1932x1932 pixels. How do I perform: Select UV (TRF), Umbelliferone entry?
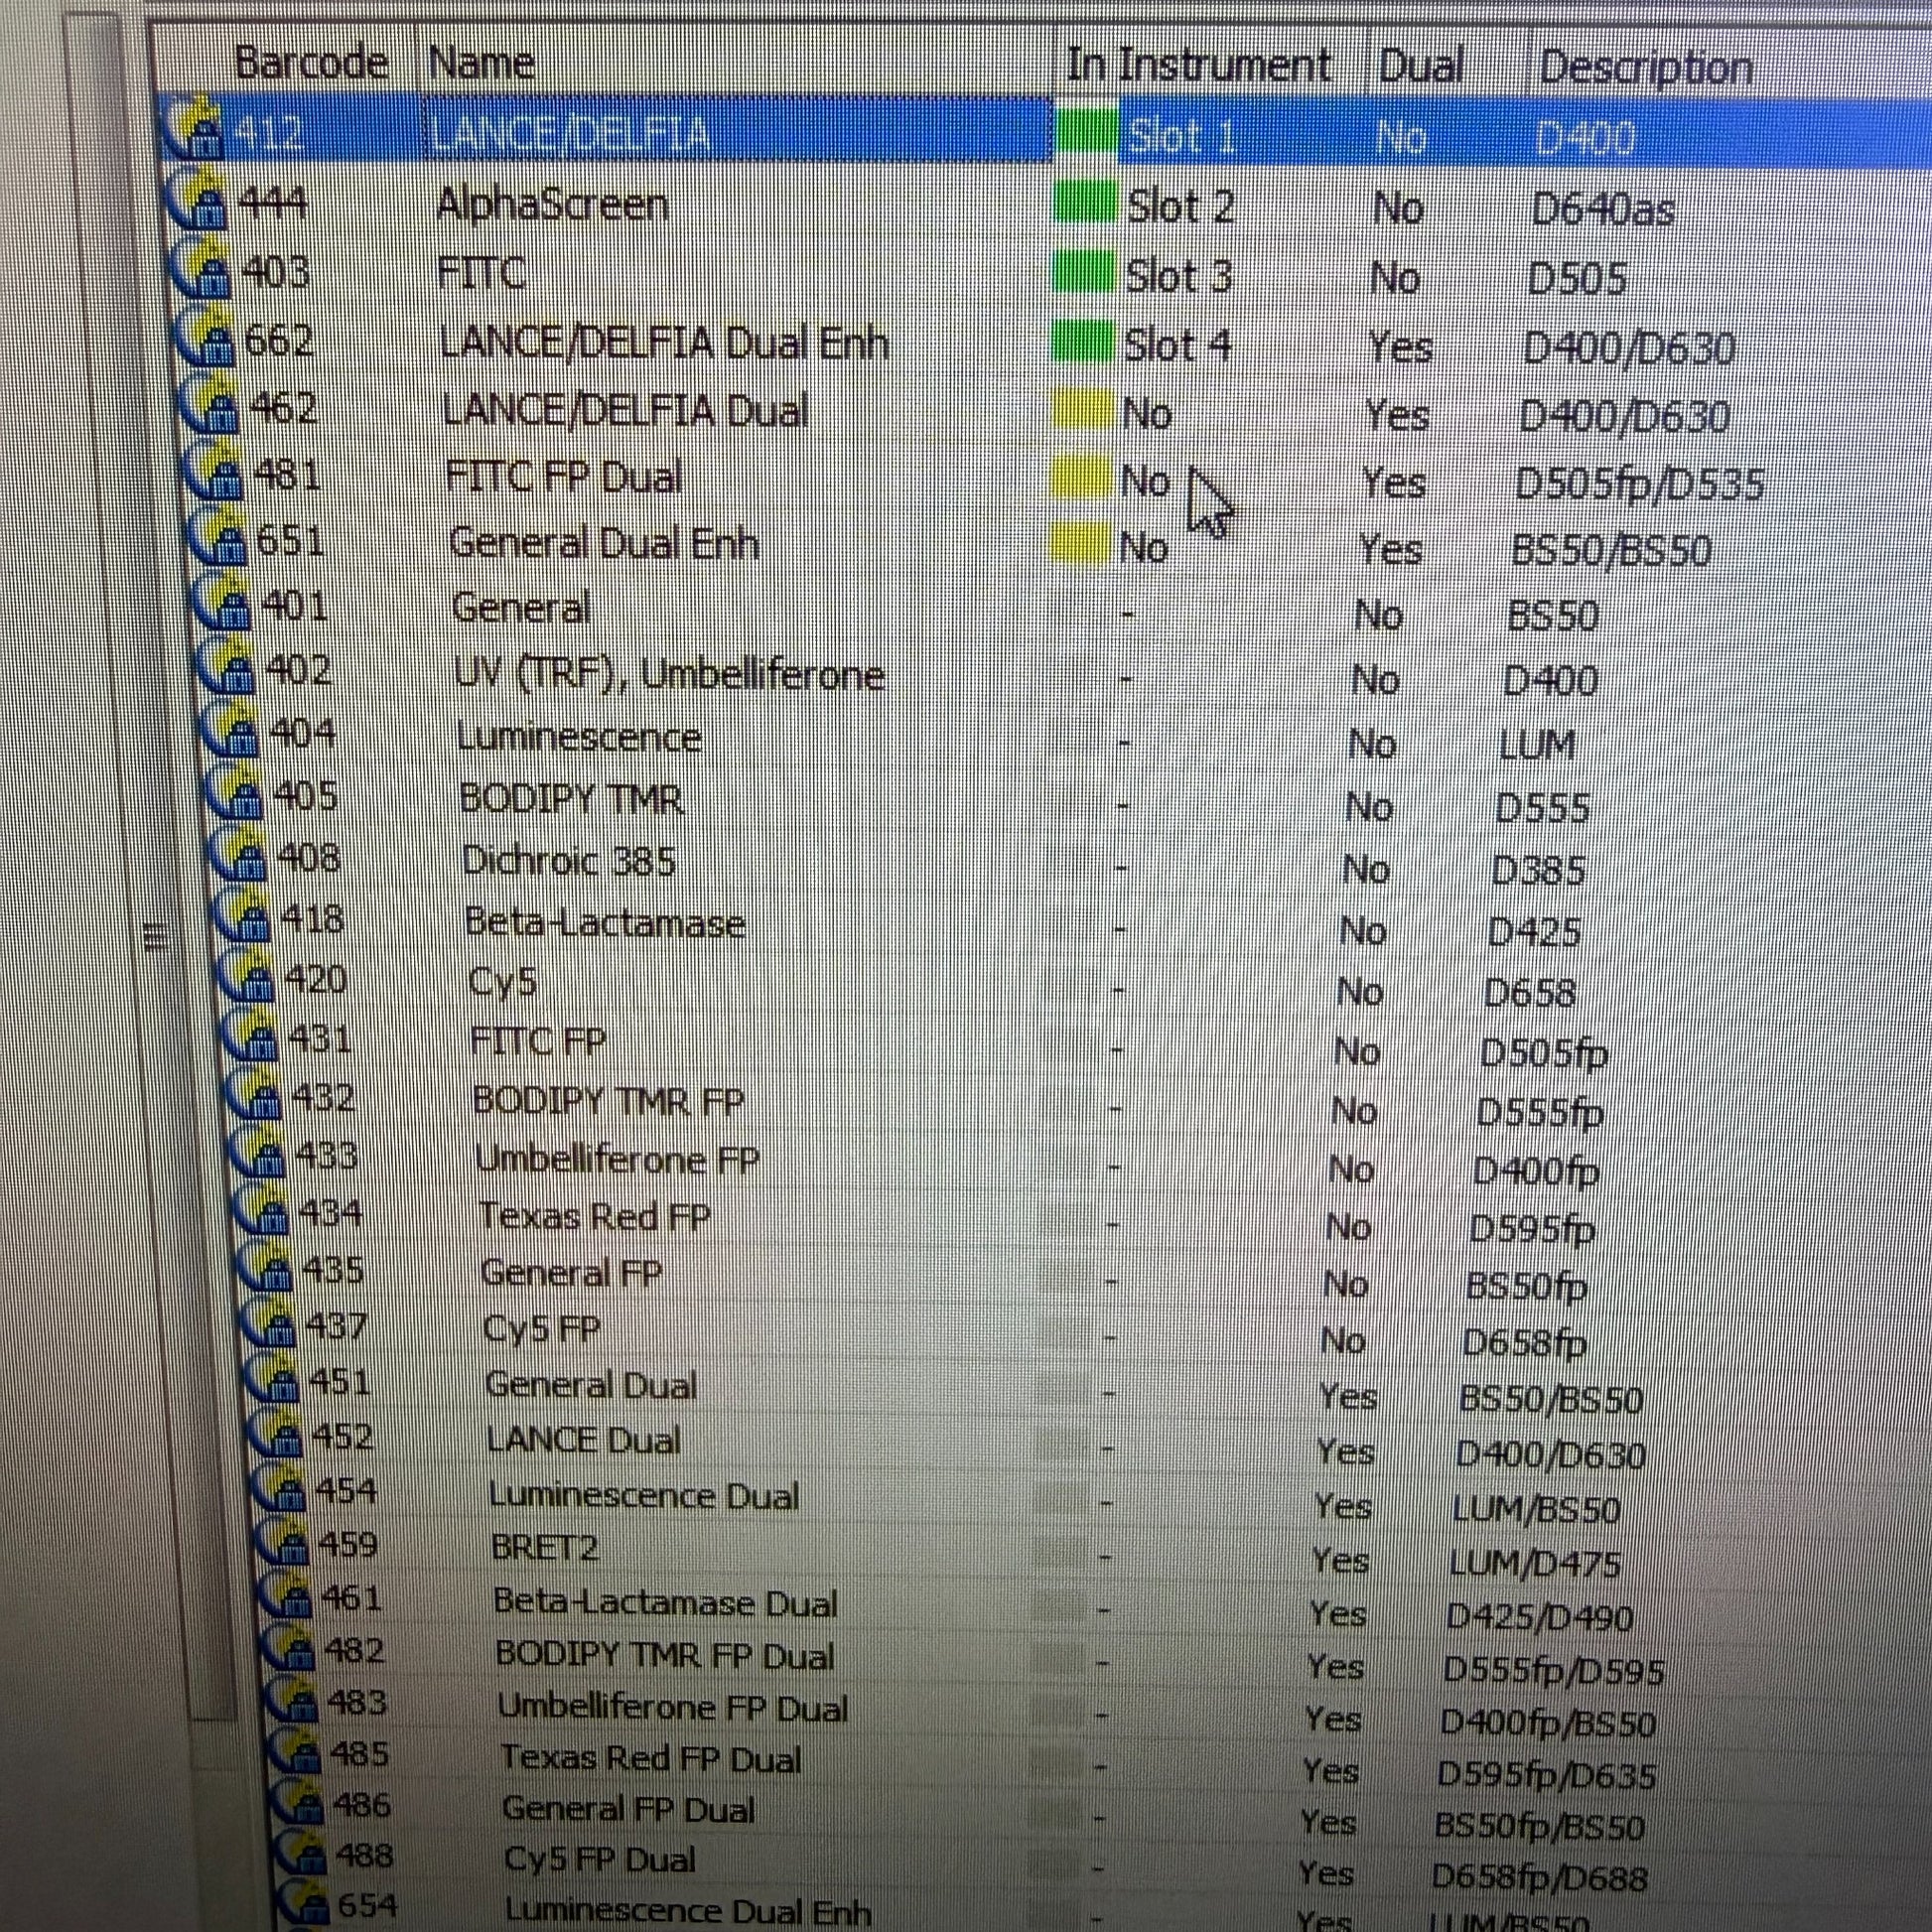669,675
